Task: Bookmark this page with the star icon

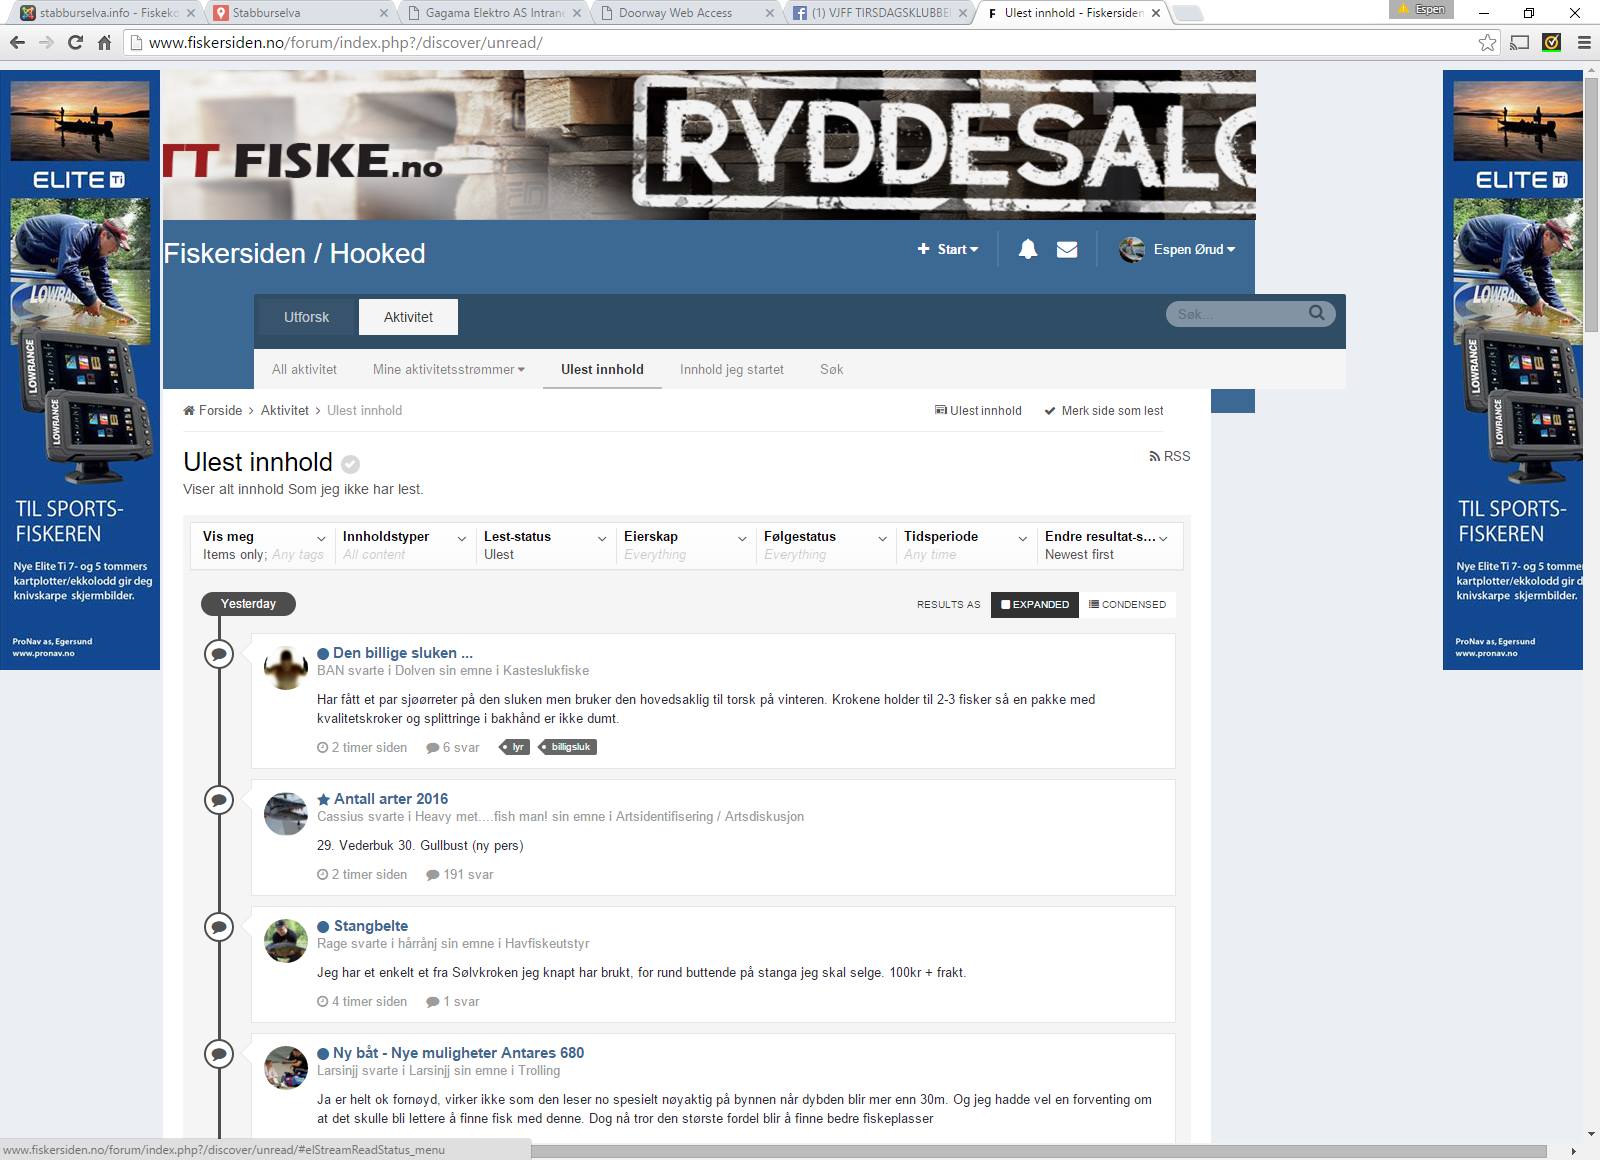Action: [1487, 43]
